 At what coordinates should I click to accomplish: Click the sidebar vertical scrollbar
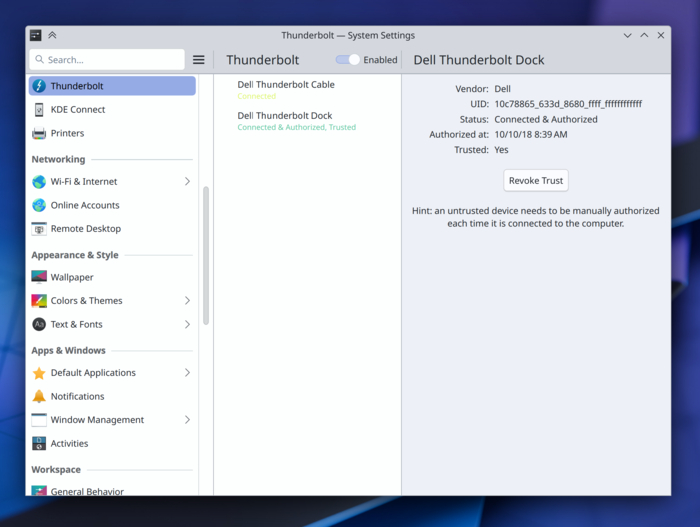206,255
